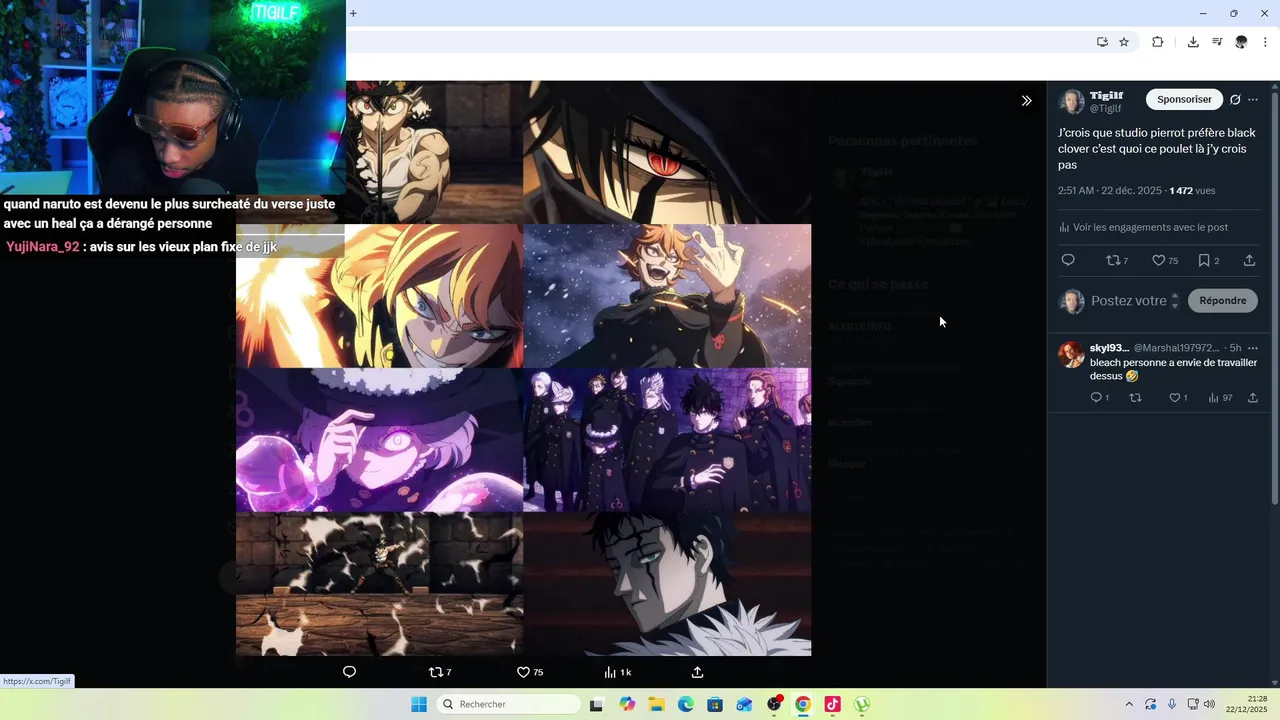
Task: Open Task View on the taskbar
Action: [596, 704]
